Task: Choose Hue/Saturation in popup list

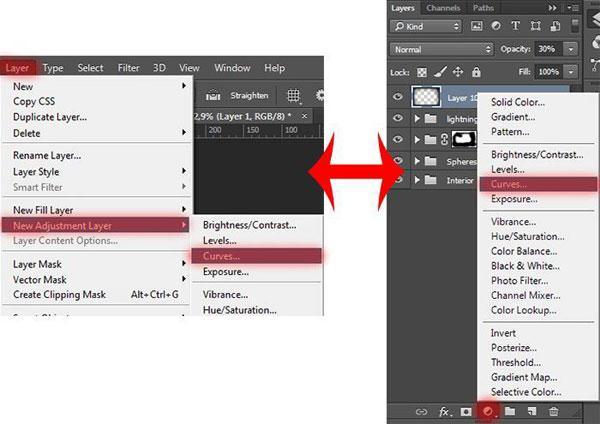Action: (527, 236)
